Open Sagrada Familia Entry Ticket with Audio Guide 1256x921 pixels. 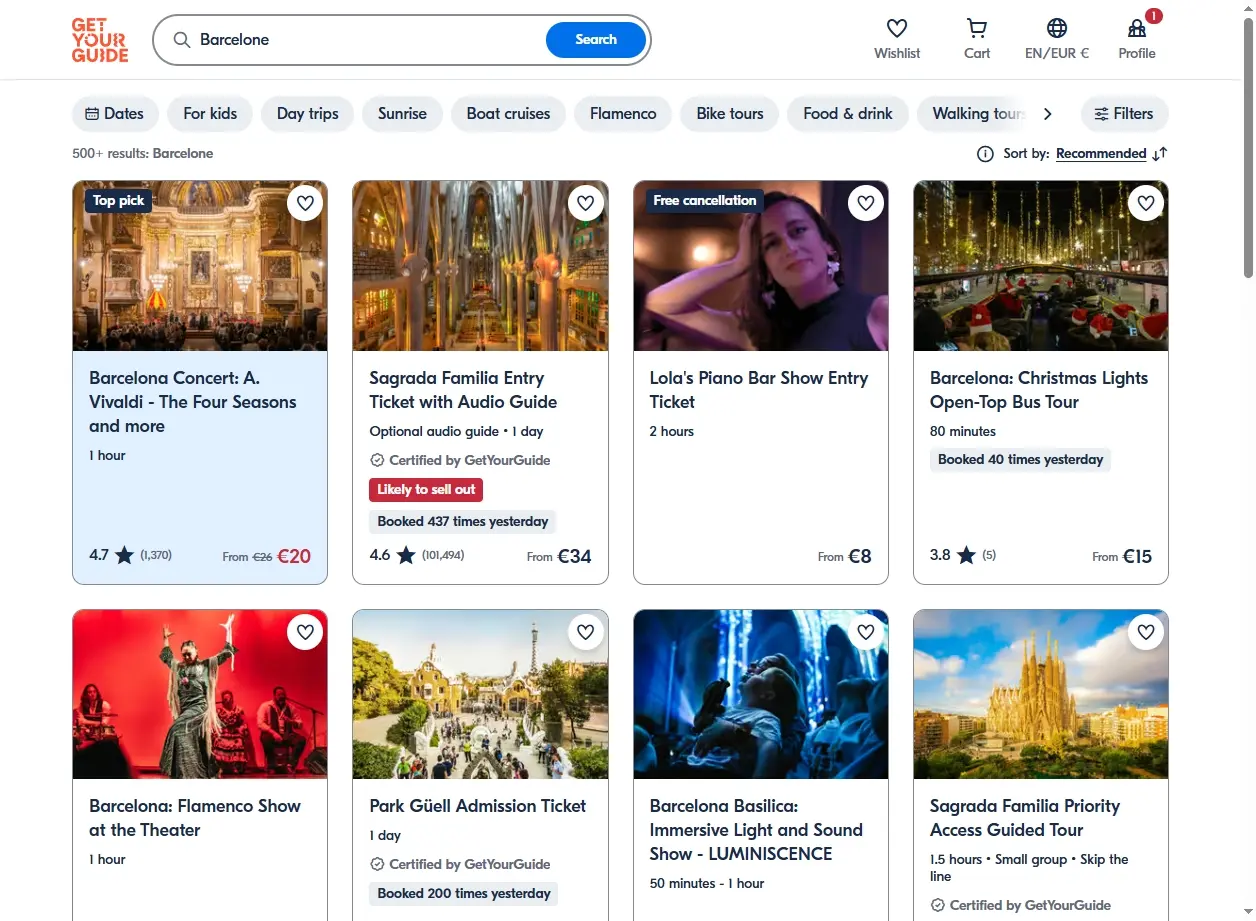(x=463, y=390)
